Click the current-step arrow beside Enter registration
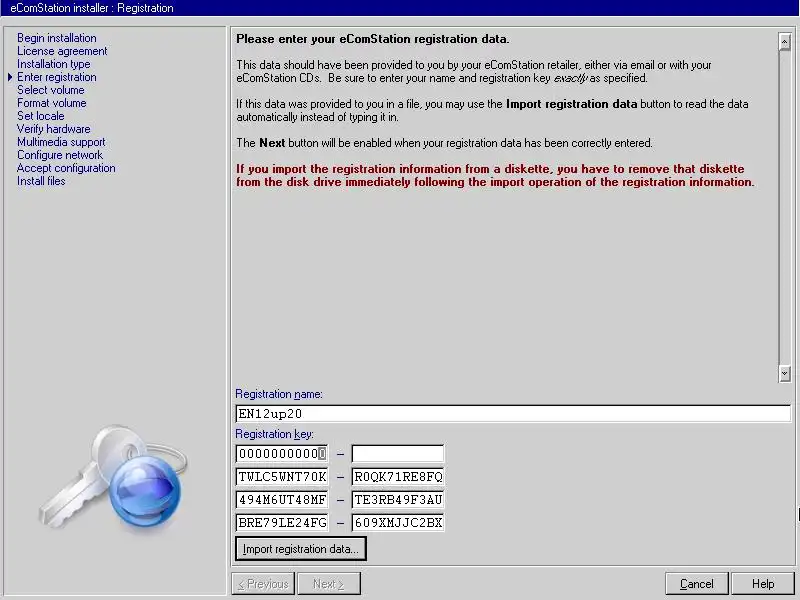The height and width of the screenshot is (600, 800). point(10,77)
